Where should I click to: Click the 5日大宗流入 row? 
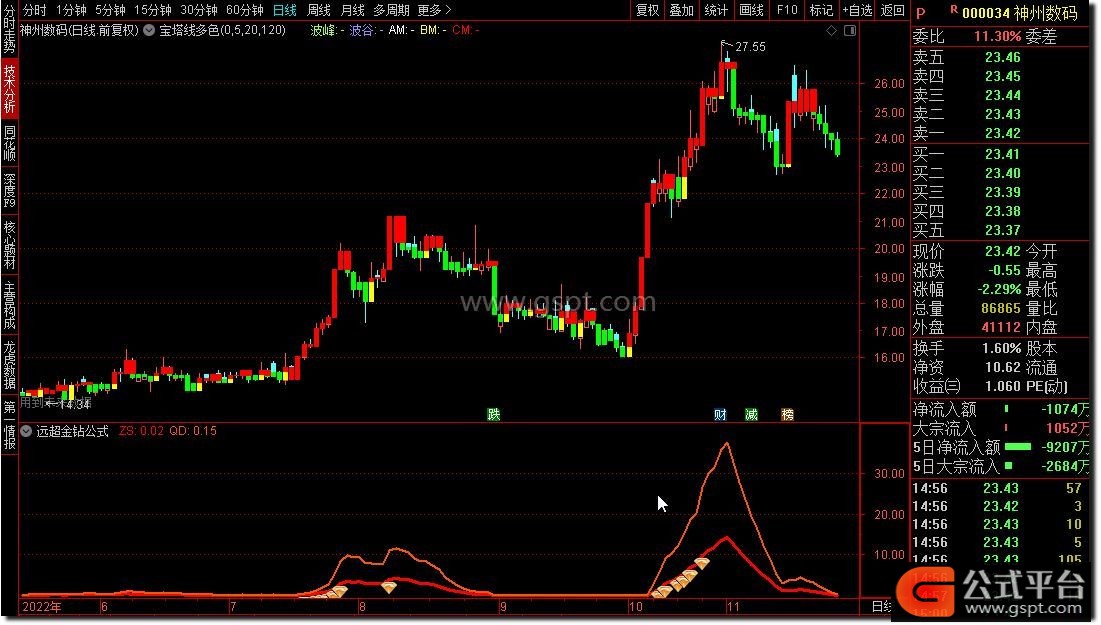coord(1001,466)
